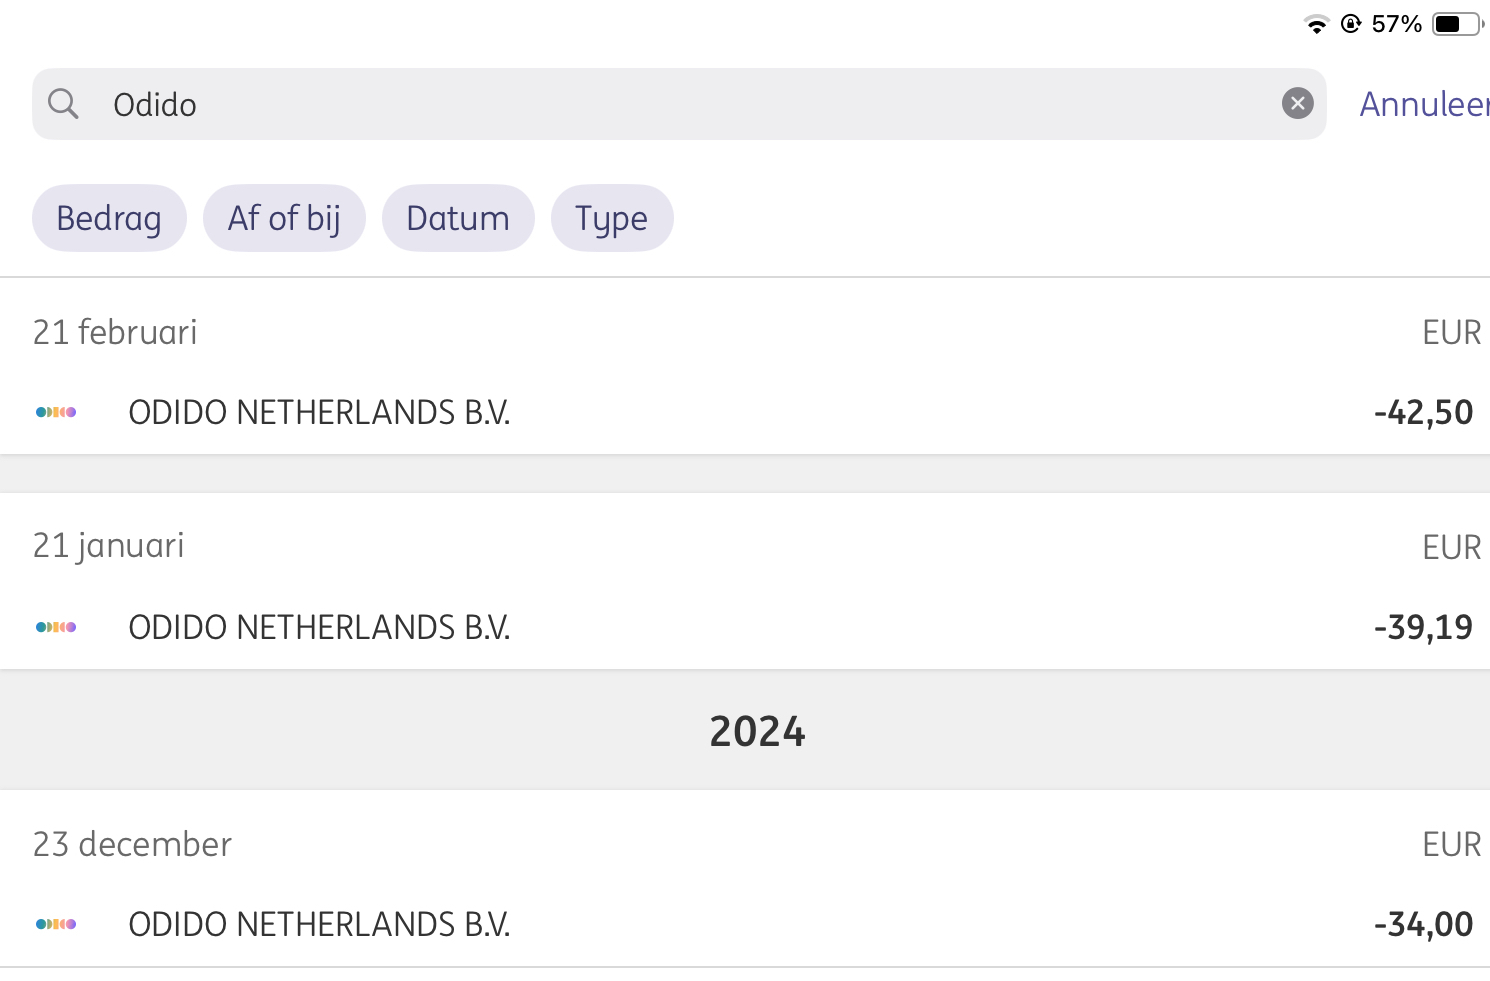Tap the search magnifier icon
The height and width of the screenshot is (981, 1490).
(63, 103)
